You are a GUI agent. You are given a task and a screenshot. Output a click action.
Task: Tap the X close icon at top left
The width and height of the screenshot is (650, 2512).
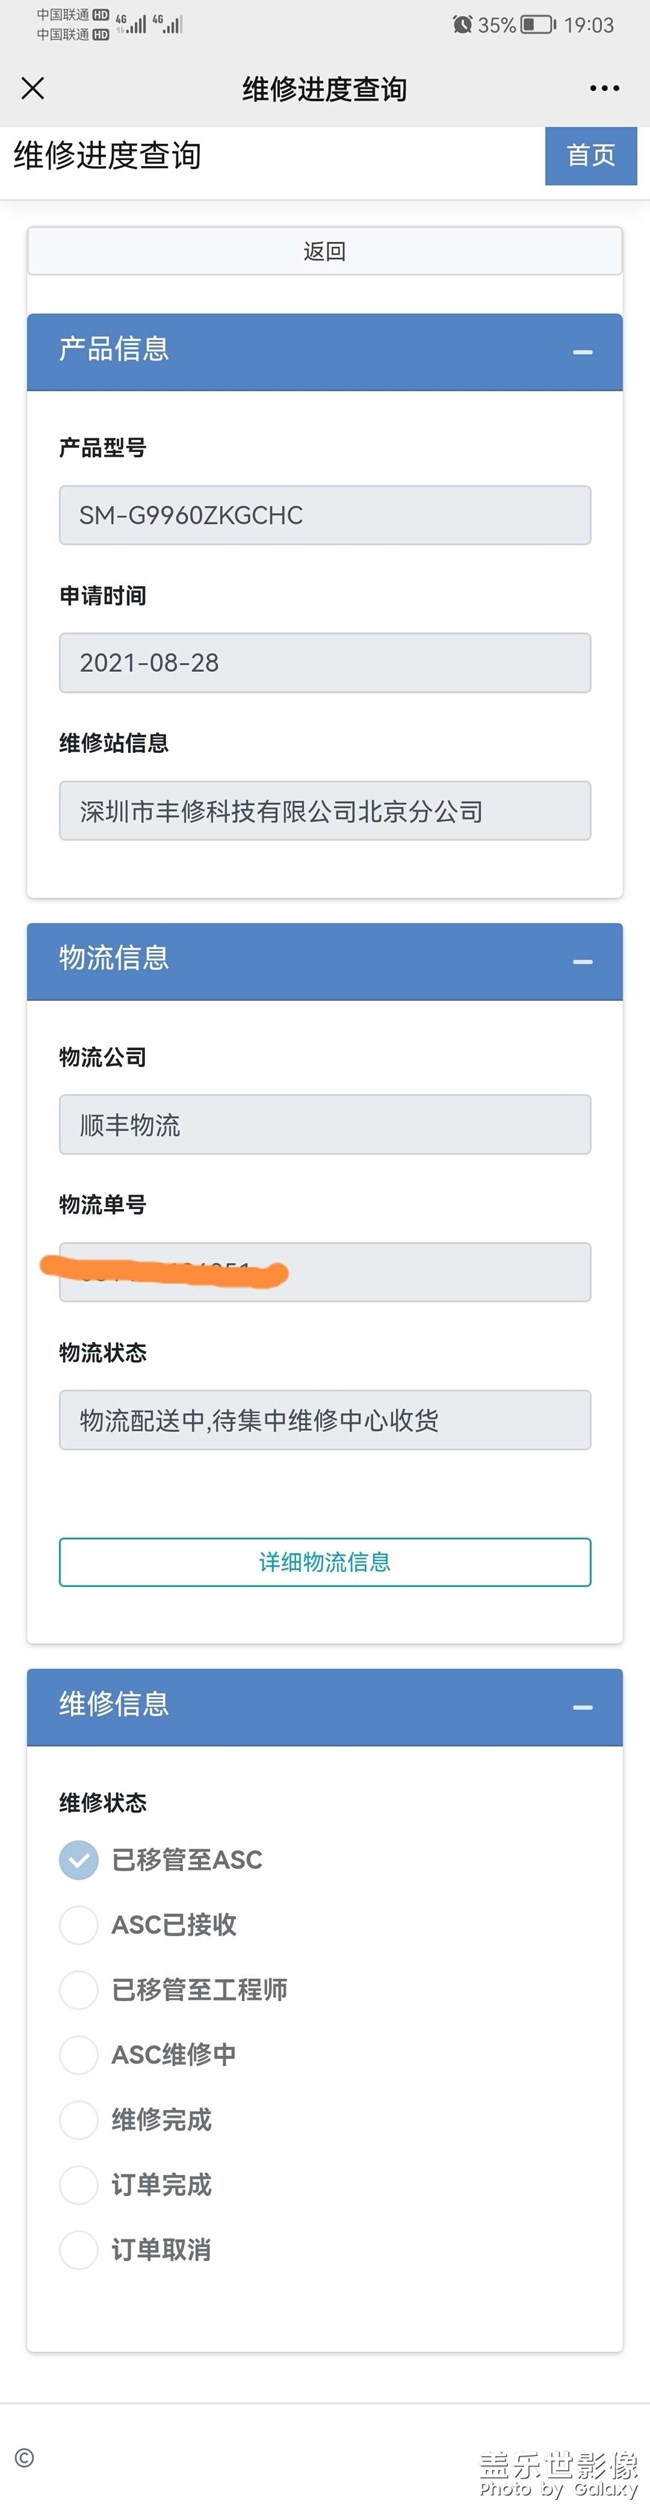coord(33,89)
